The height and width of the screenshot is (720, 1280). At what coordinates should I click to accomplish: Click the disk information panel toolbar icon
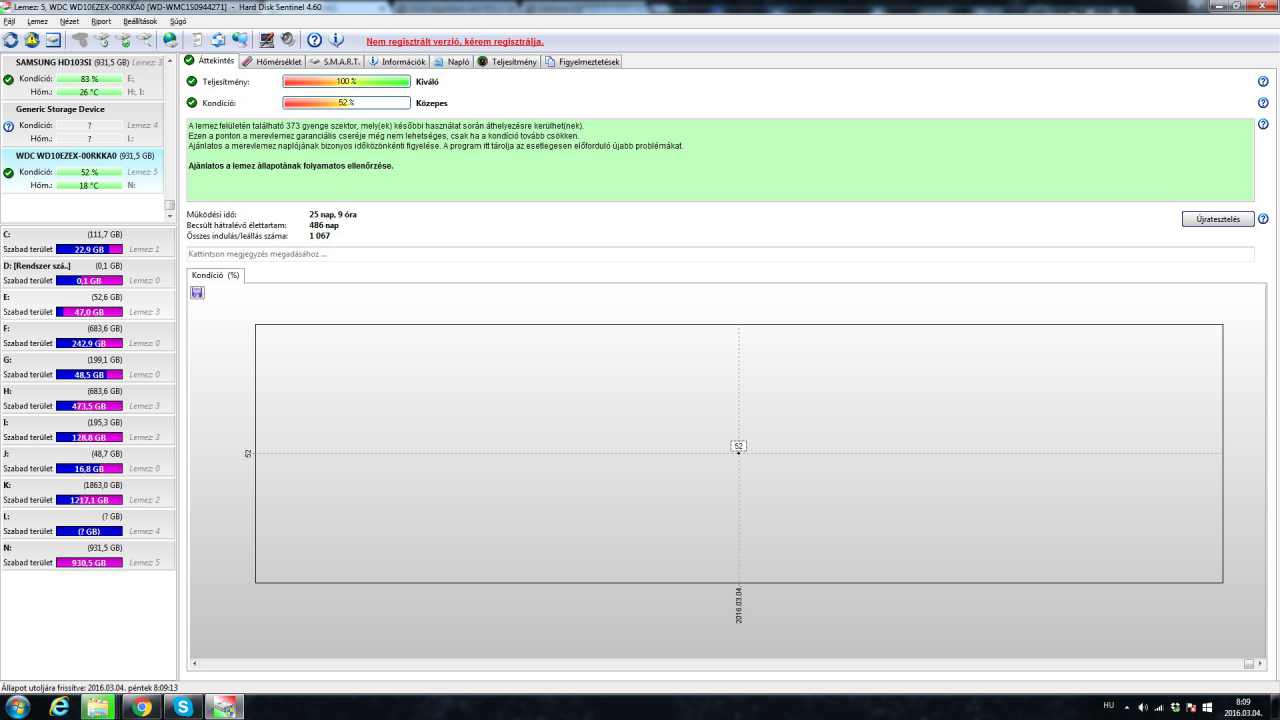tap(53, 40)
